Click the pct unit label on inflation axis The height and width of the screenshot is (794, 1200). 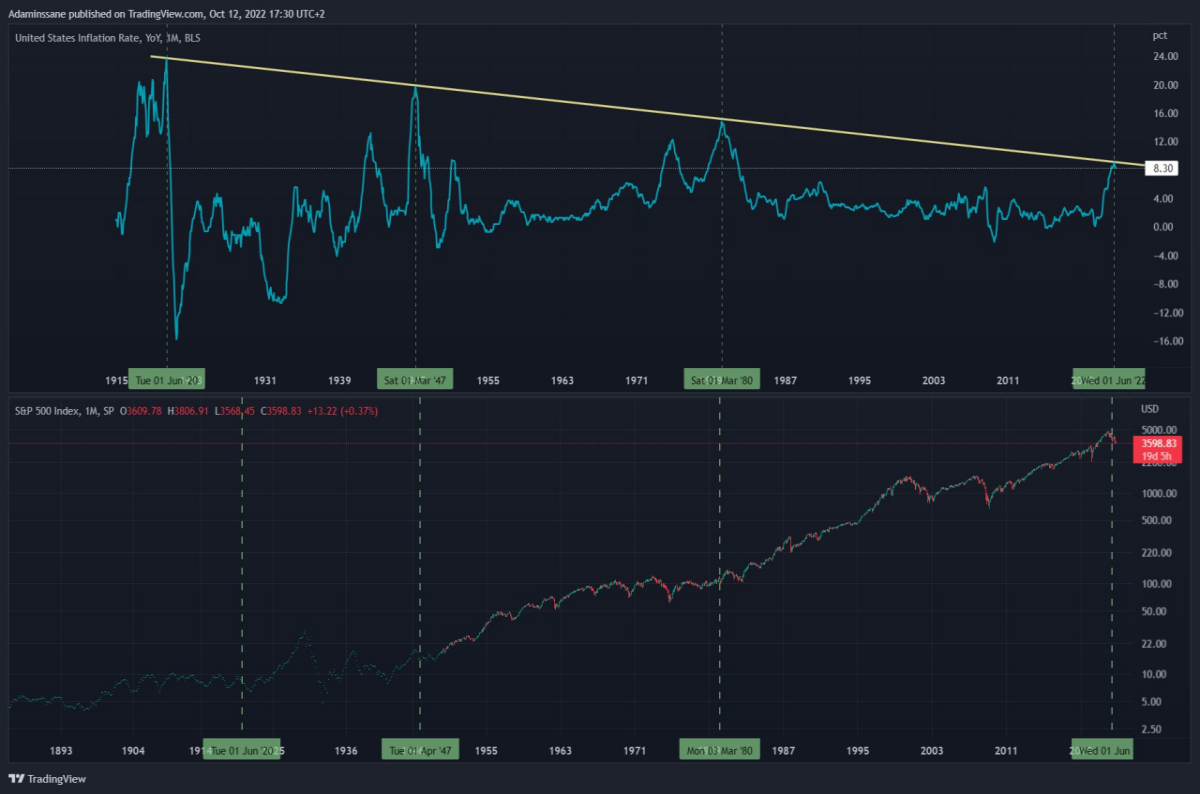[1160, 35]
